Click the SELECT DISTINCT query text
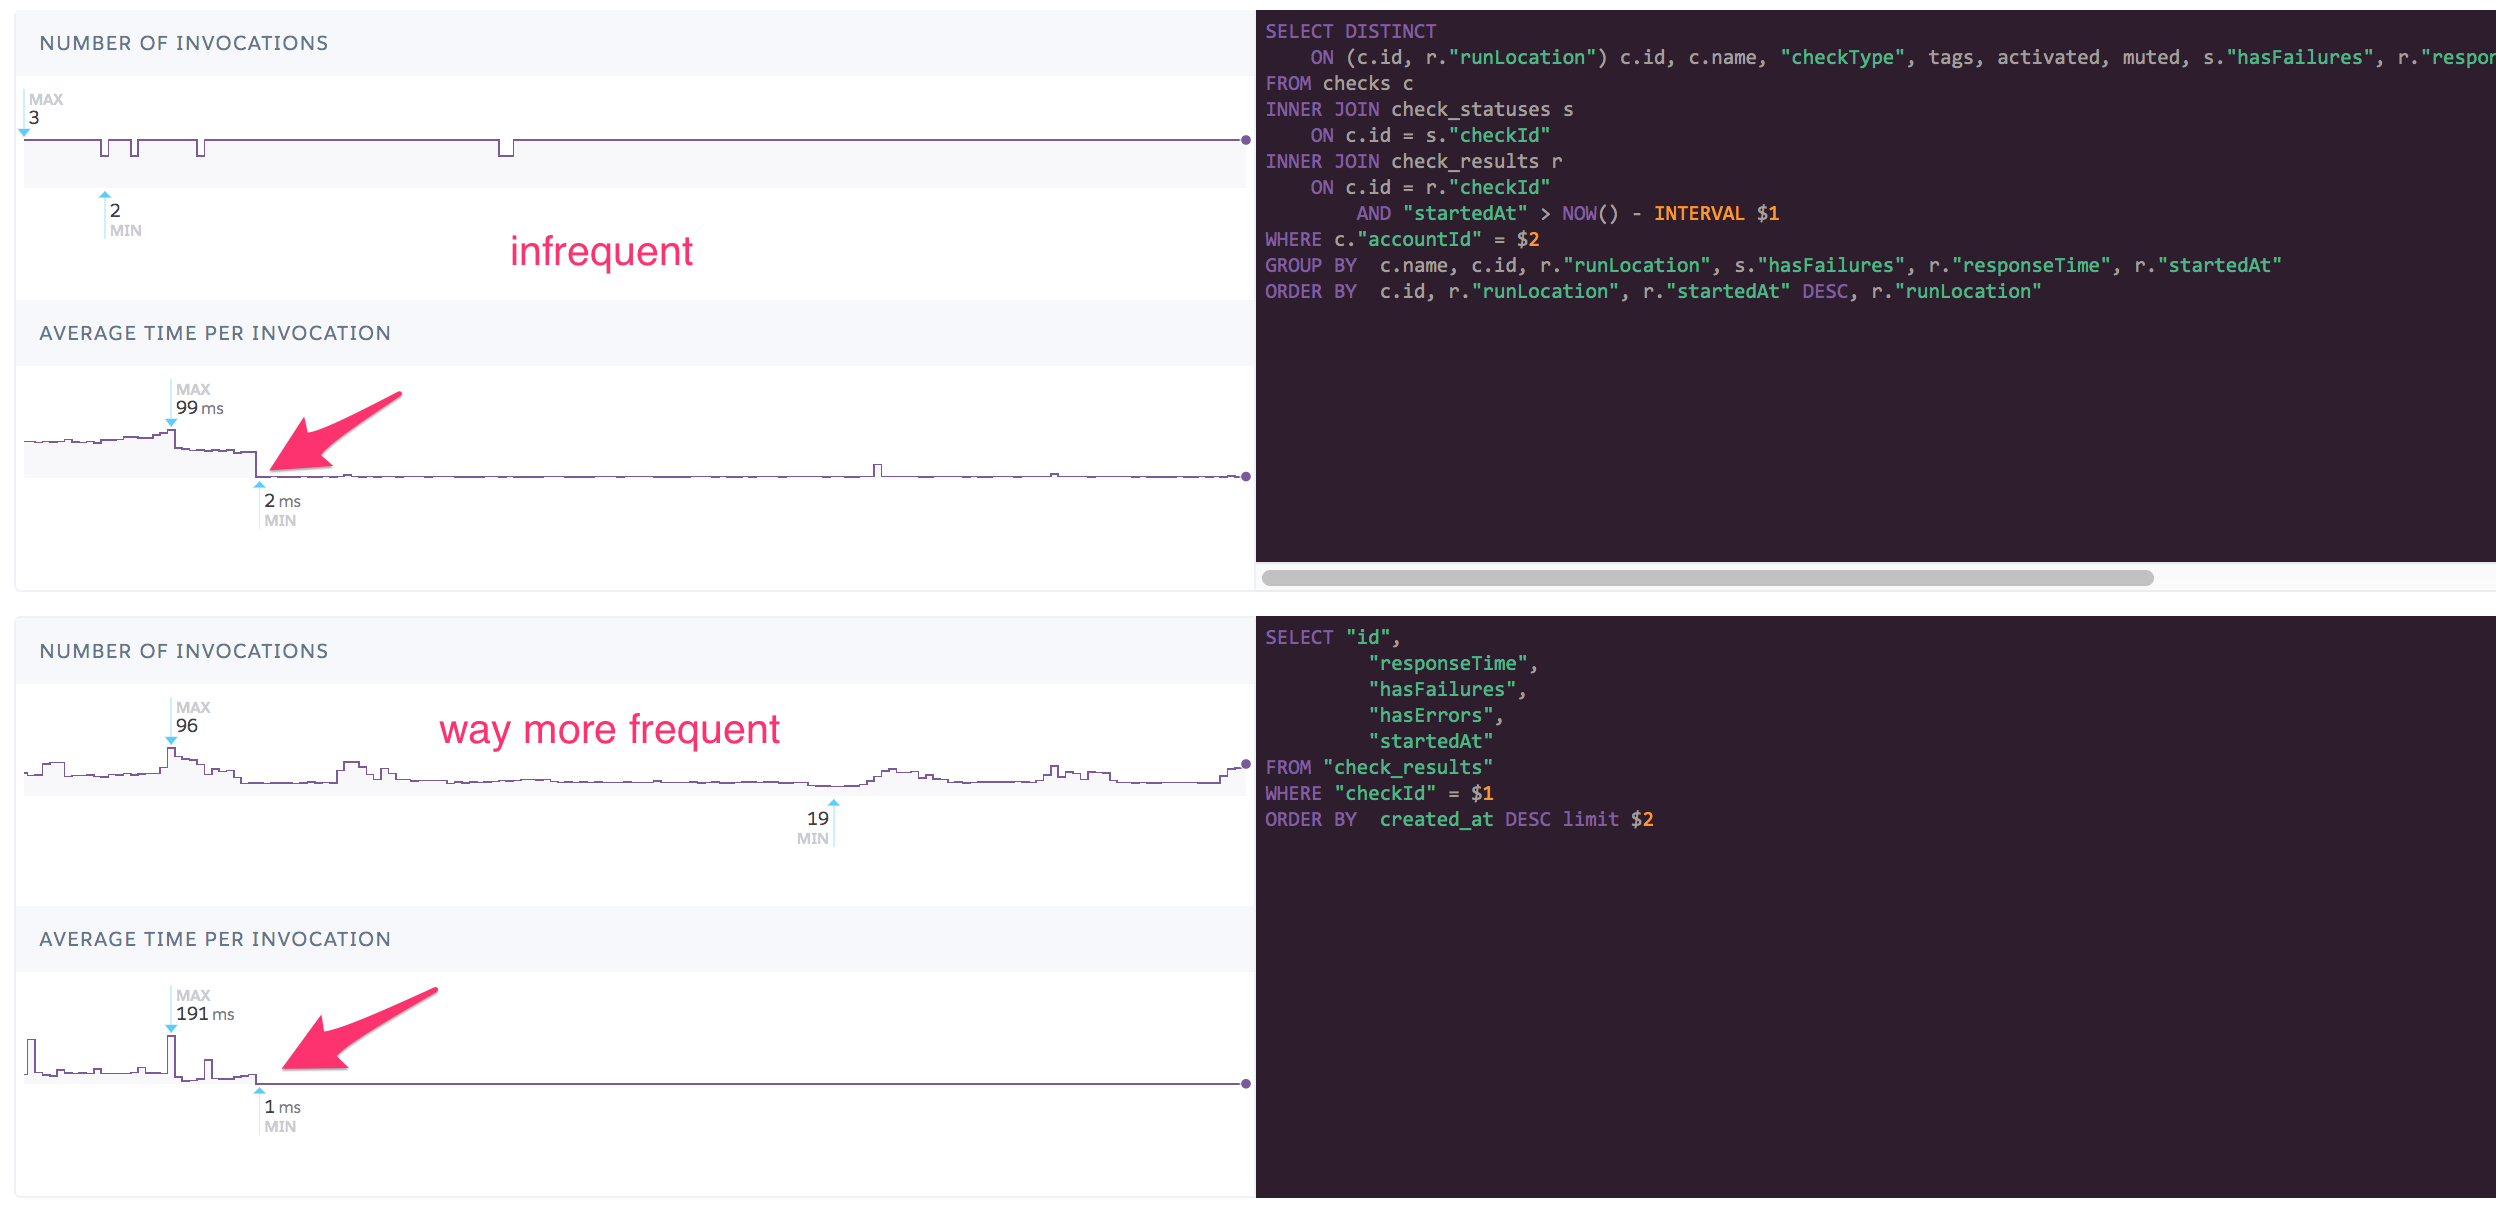Screen dimensions: 2512x1210 click(1350, 31)
